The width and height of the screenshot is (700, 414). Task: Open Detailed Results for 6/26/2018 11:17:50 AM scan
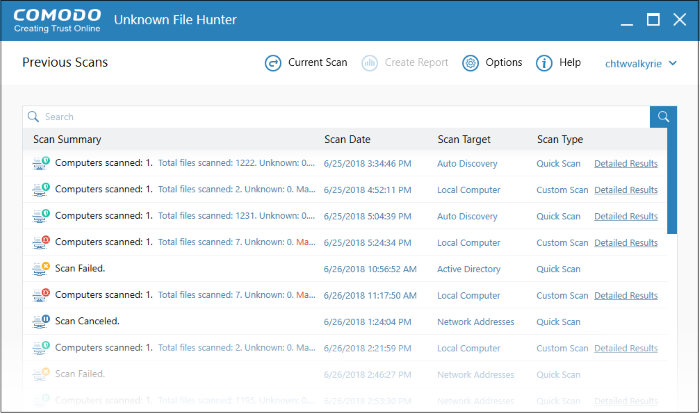626,295
